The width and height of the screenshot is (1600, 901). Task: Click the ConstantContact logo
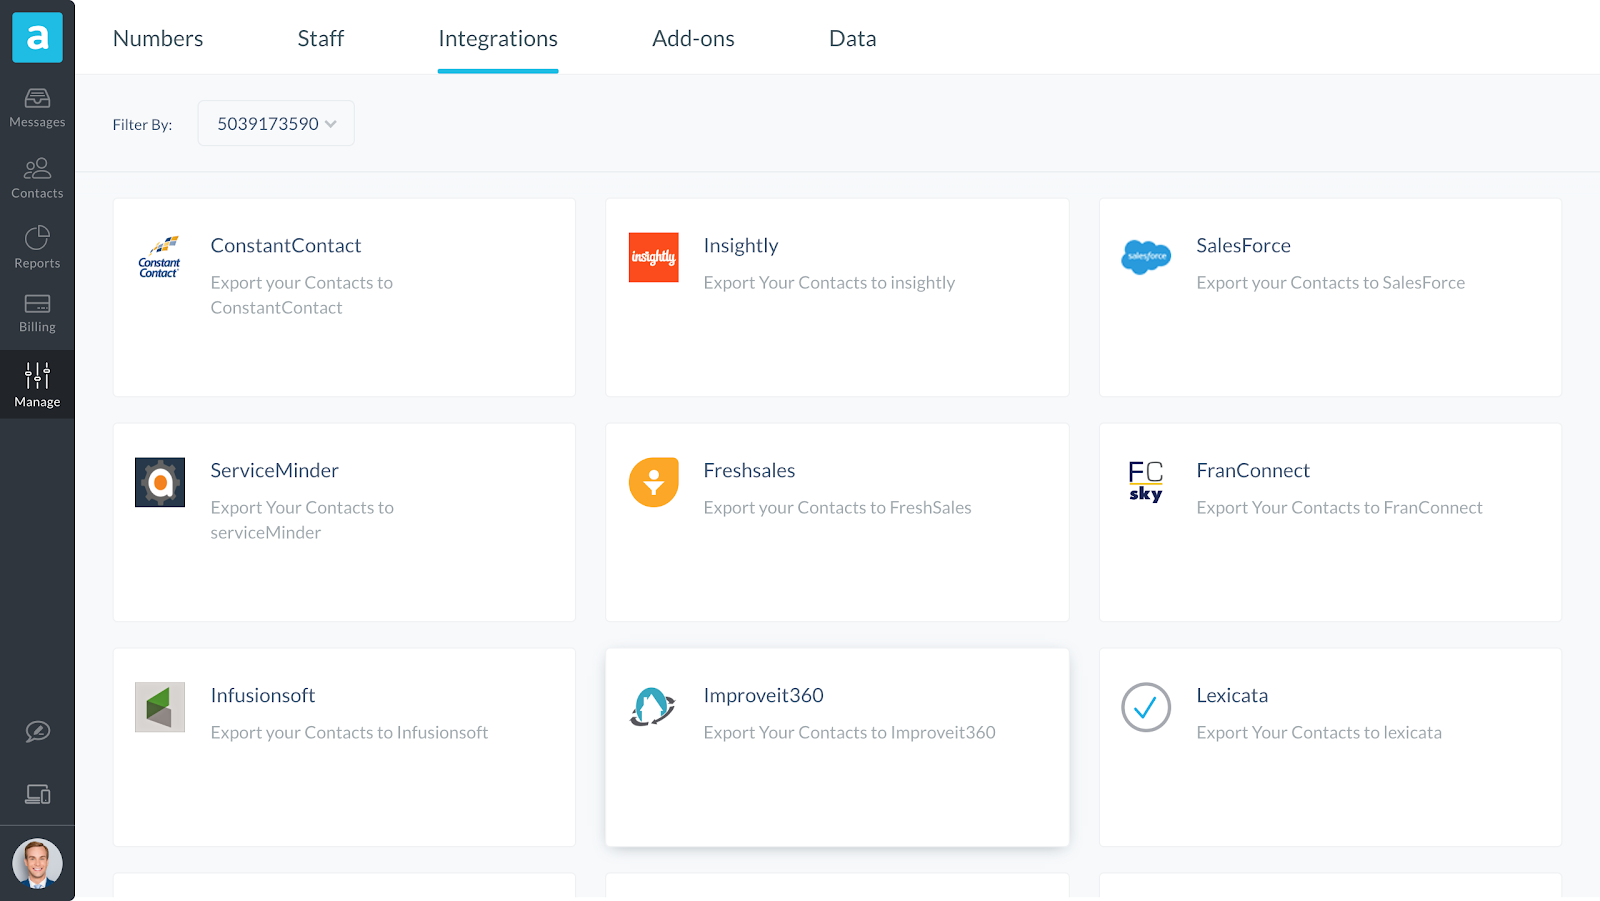point(160,257)
